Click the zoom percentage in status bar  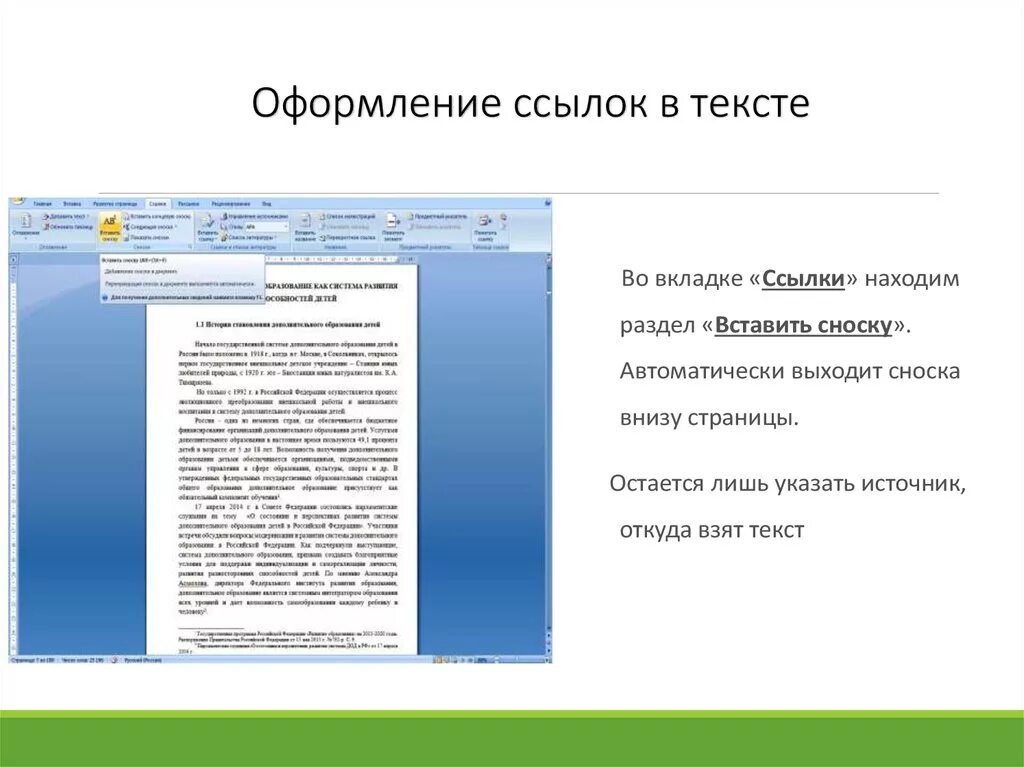482,661
